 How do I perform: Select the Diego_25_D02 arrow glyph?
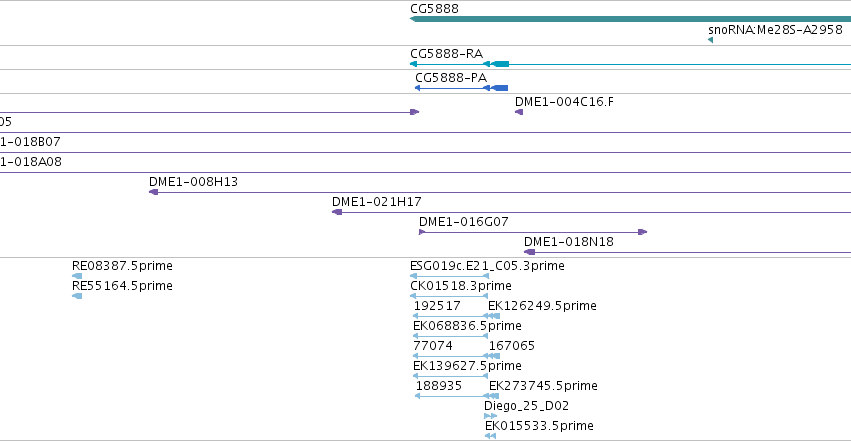pos(490,416)
